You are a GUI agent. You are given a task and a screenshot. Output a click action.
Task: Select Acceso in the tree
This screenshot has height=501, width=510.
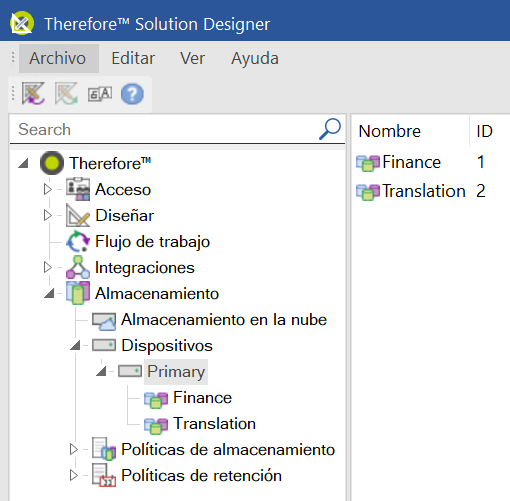(x=123, y=189)
